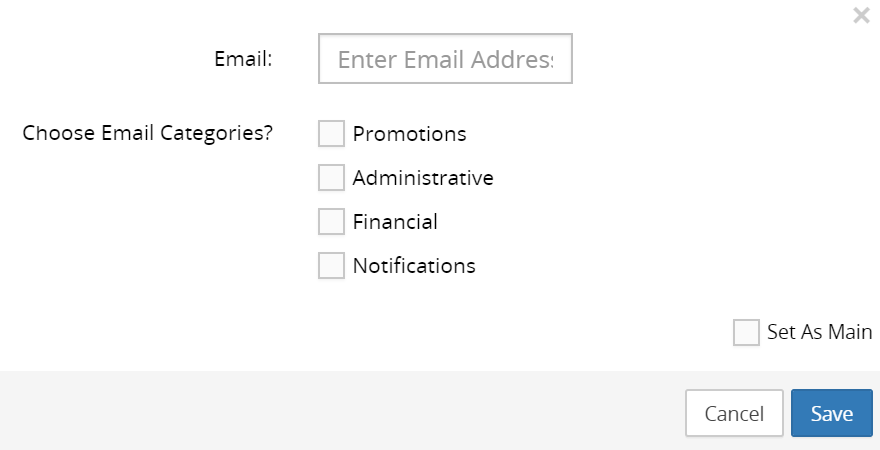Toggle the Notifications checkbox

click(x=331, y=266)
